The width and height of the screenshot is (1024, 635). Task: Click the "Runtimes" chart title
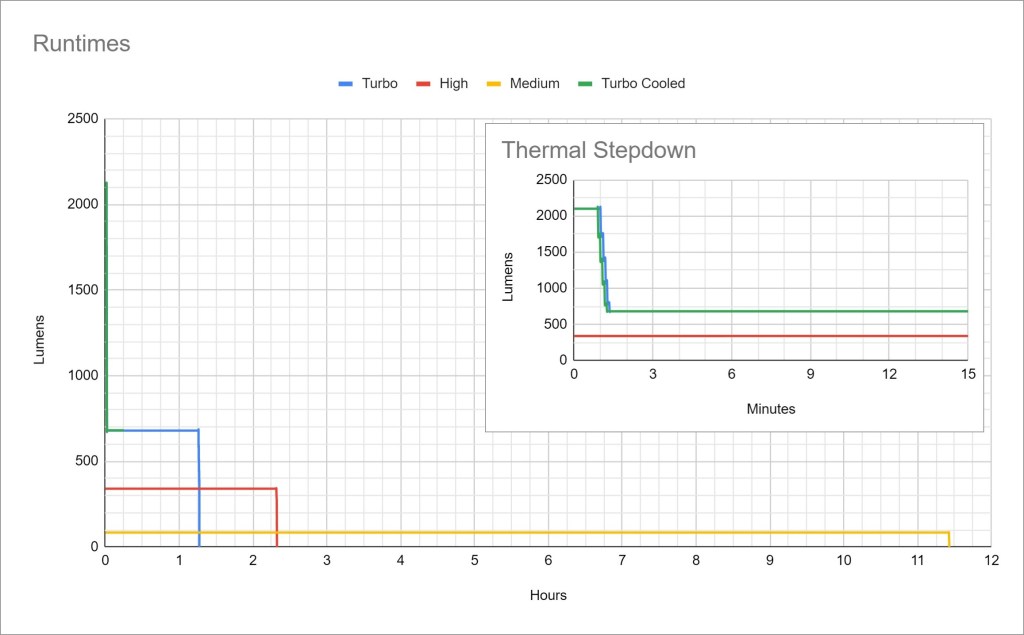(x=81, y=44)
